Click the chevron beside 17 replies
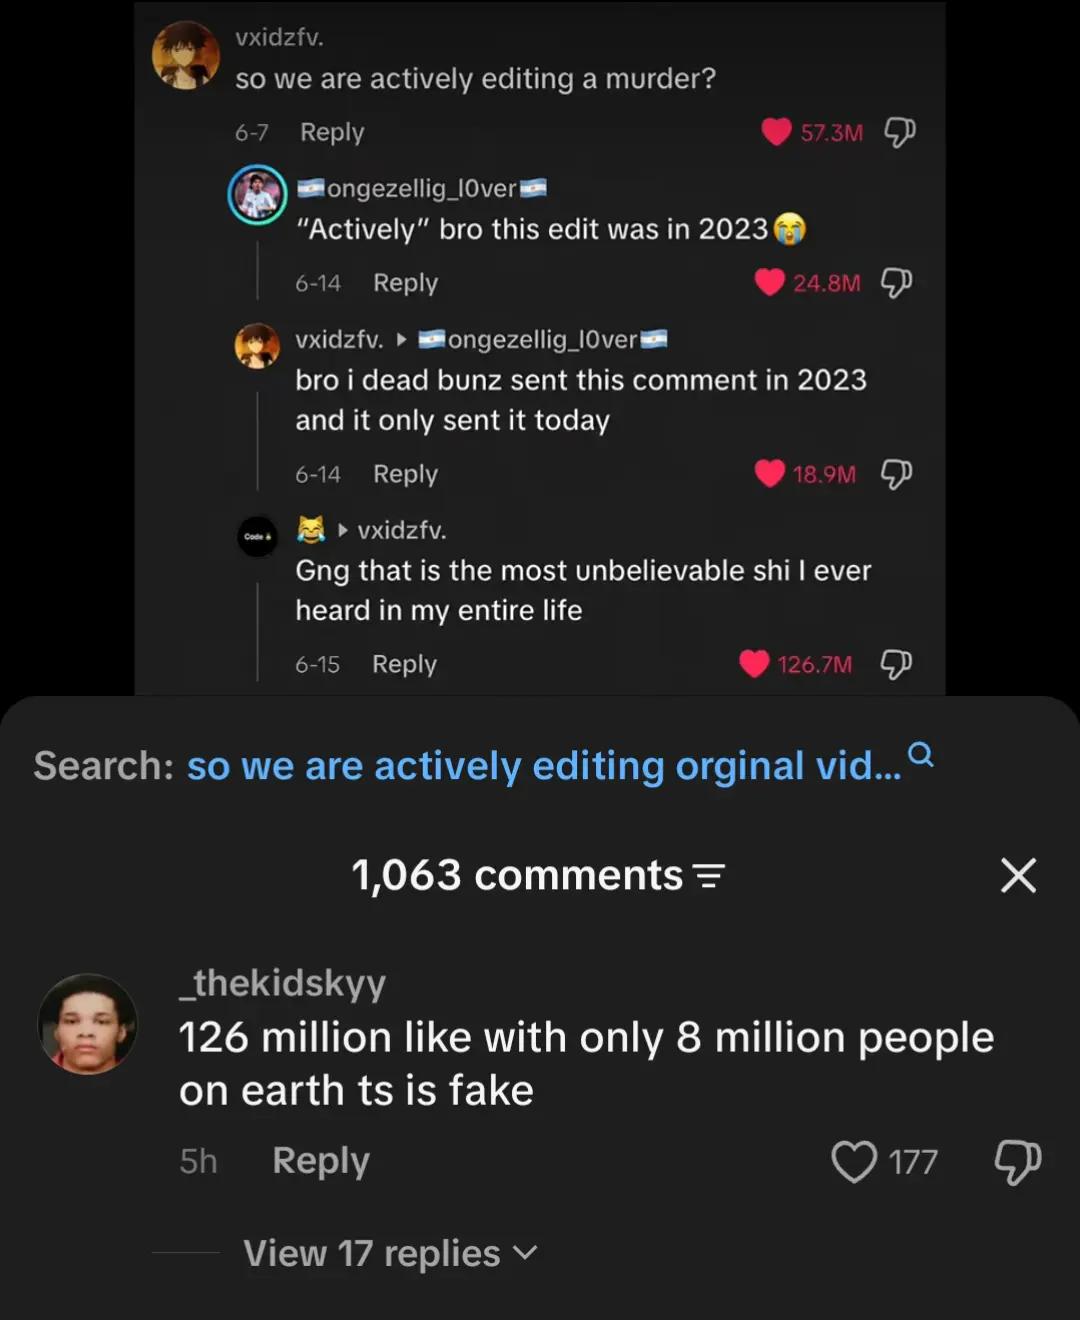This screenshot has width=1080, height=1320. coord(525,1253)
